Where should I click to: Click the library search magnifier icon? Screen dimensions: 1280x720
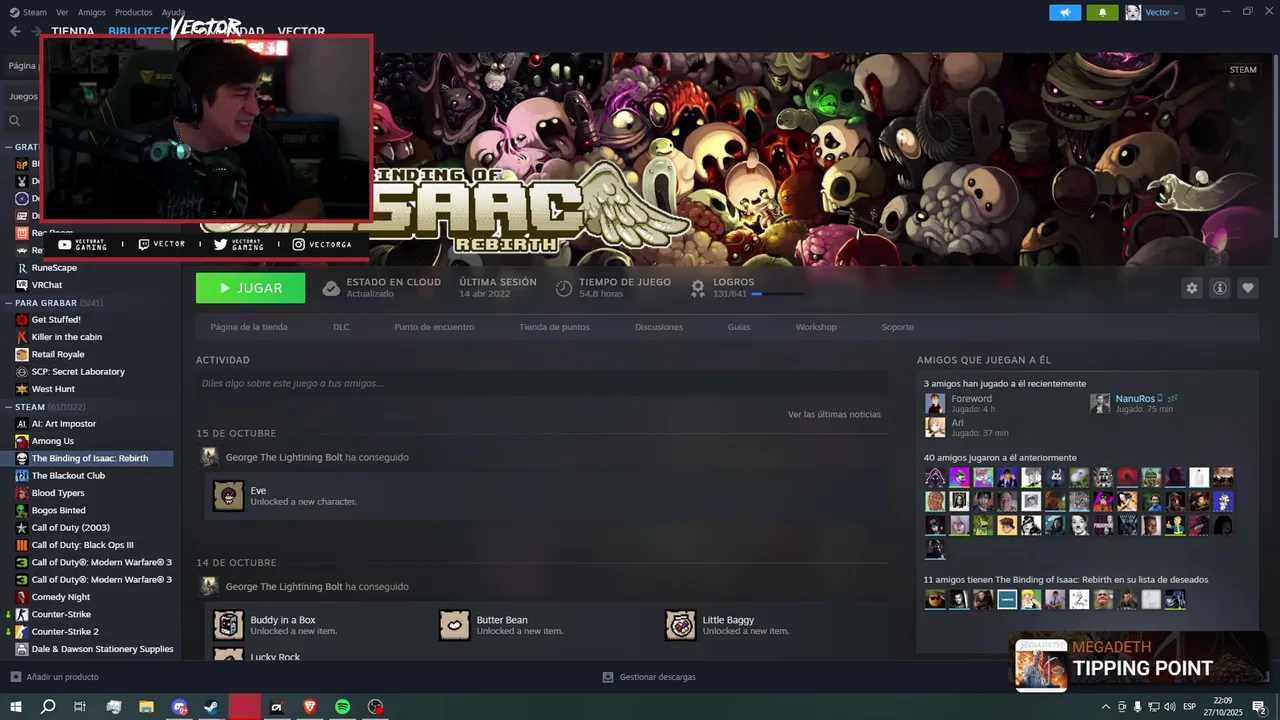pyautogui.click(x=15, y=121)
